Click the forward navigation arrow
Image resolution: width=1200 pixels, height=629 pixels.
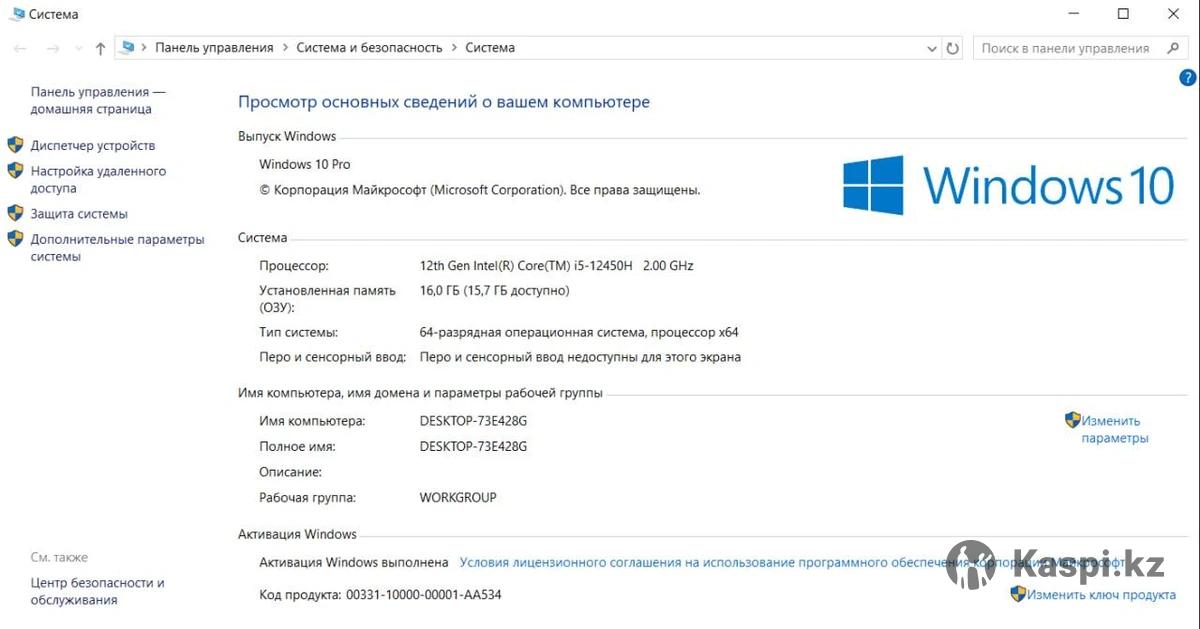pyautogui.click(x=52, y=48)
